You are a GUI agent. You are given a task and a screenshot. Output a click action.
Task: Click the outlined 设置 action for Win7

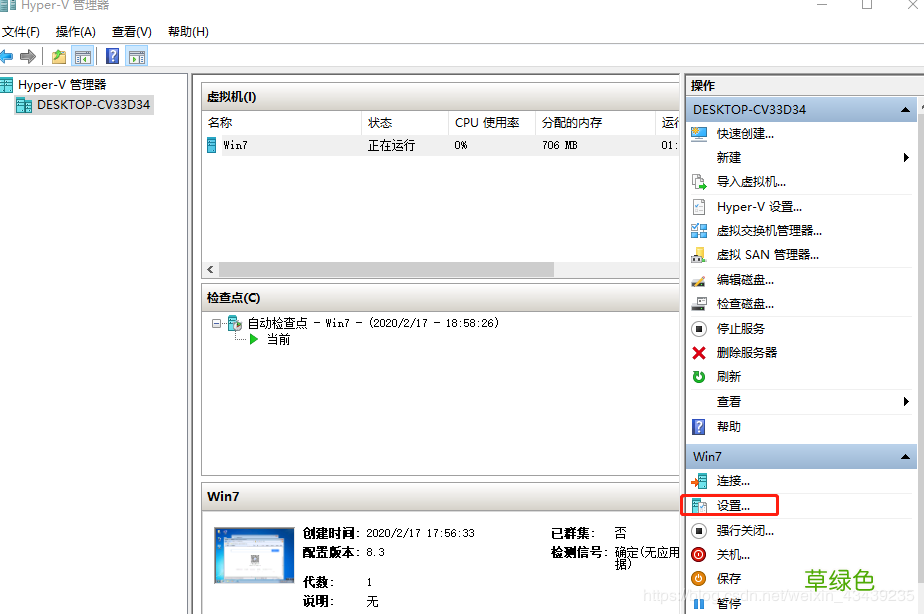click(x=730, y=505)
